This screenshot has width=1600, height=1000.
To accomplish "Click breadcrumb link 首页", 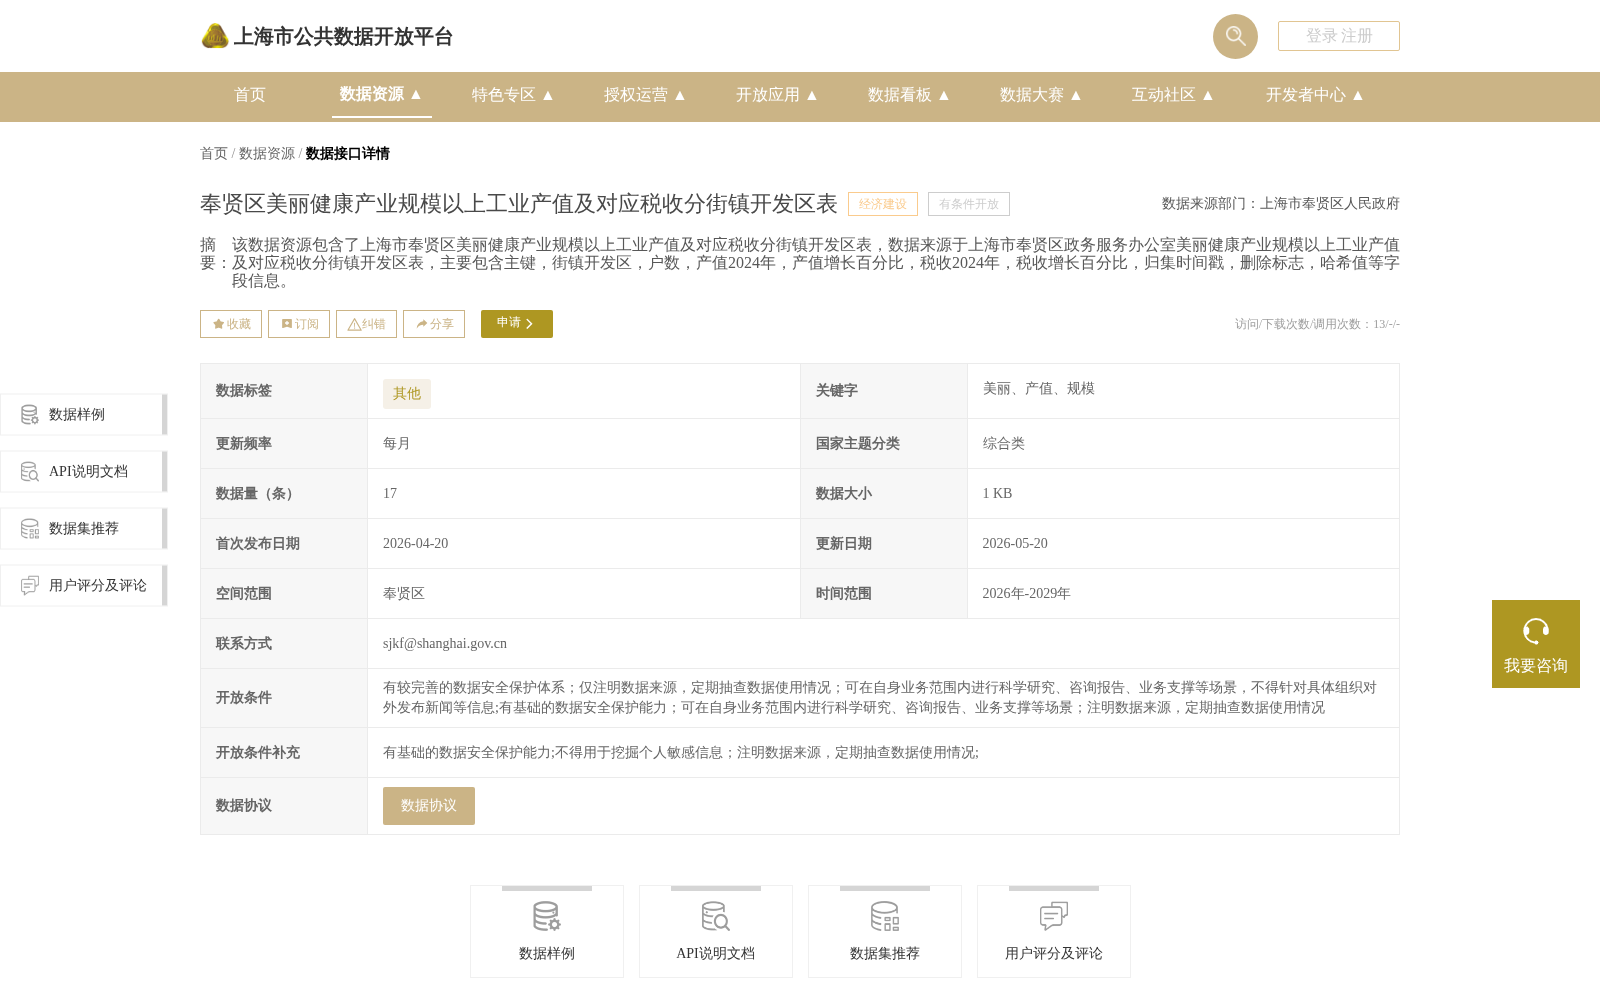I will click(x=214, y=153).
